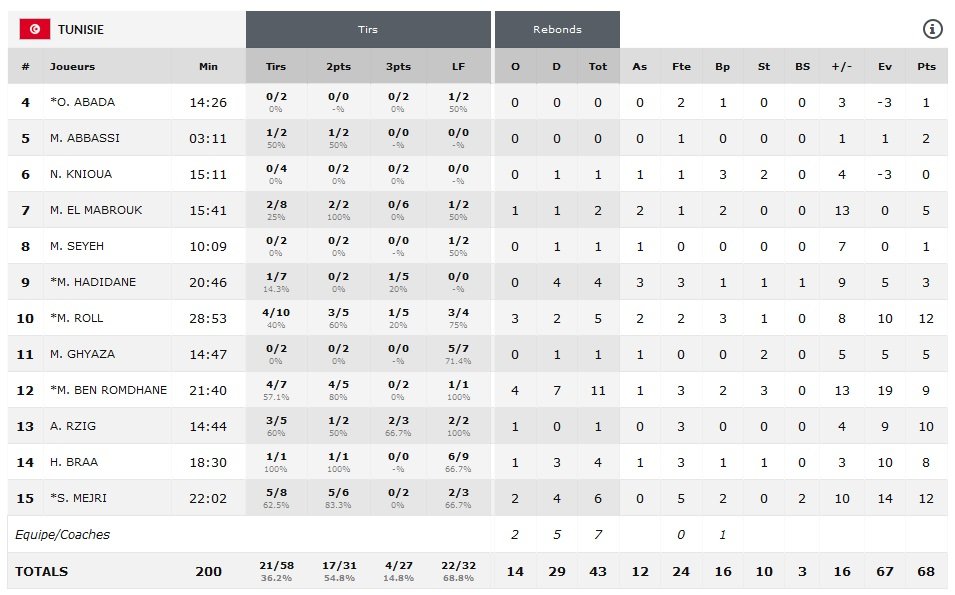Click the As column header

640,67
